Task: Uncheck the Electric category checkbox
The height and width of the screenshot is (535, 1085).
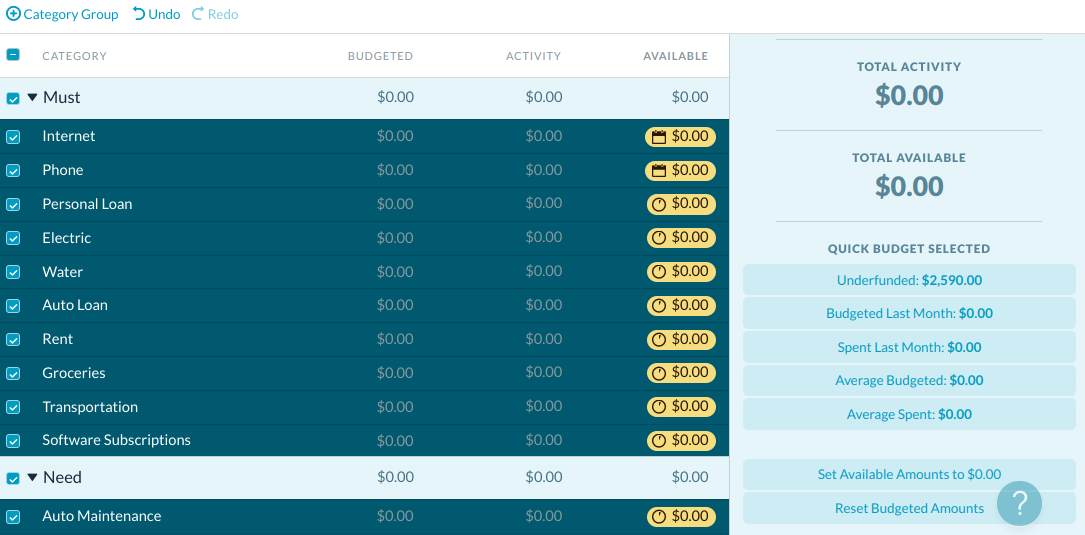Action: pos(13,238)
